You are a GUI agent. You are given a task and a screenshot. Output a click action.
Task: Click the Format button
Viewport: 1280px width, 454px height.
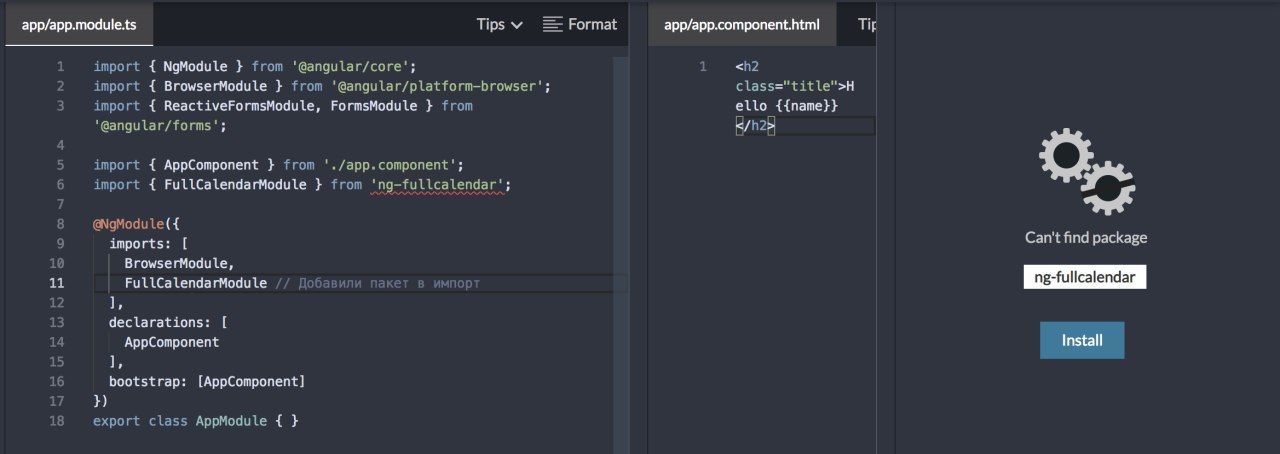[x=580, y=24]
